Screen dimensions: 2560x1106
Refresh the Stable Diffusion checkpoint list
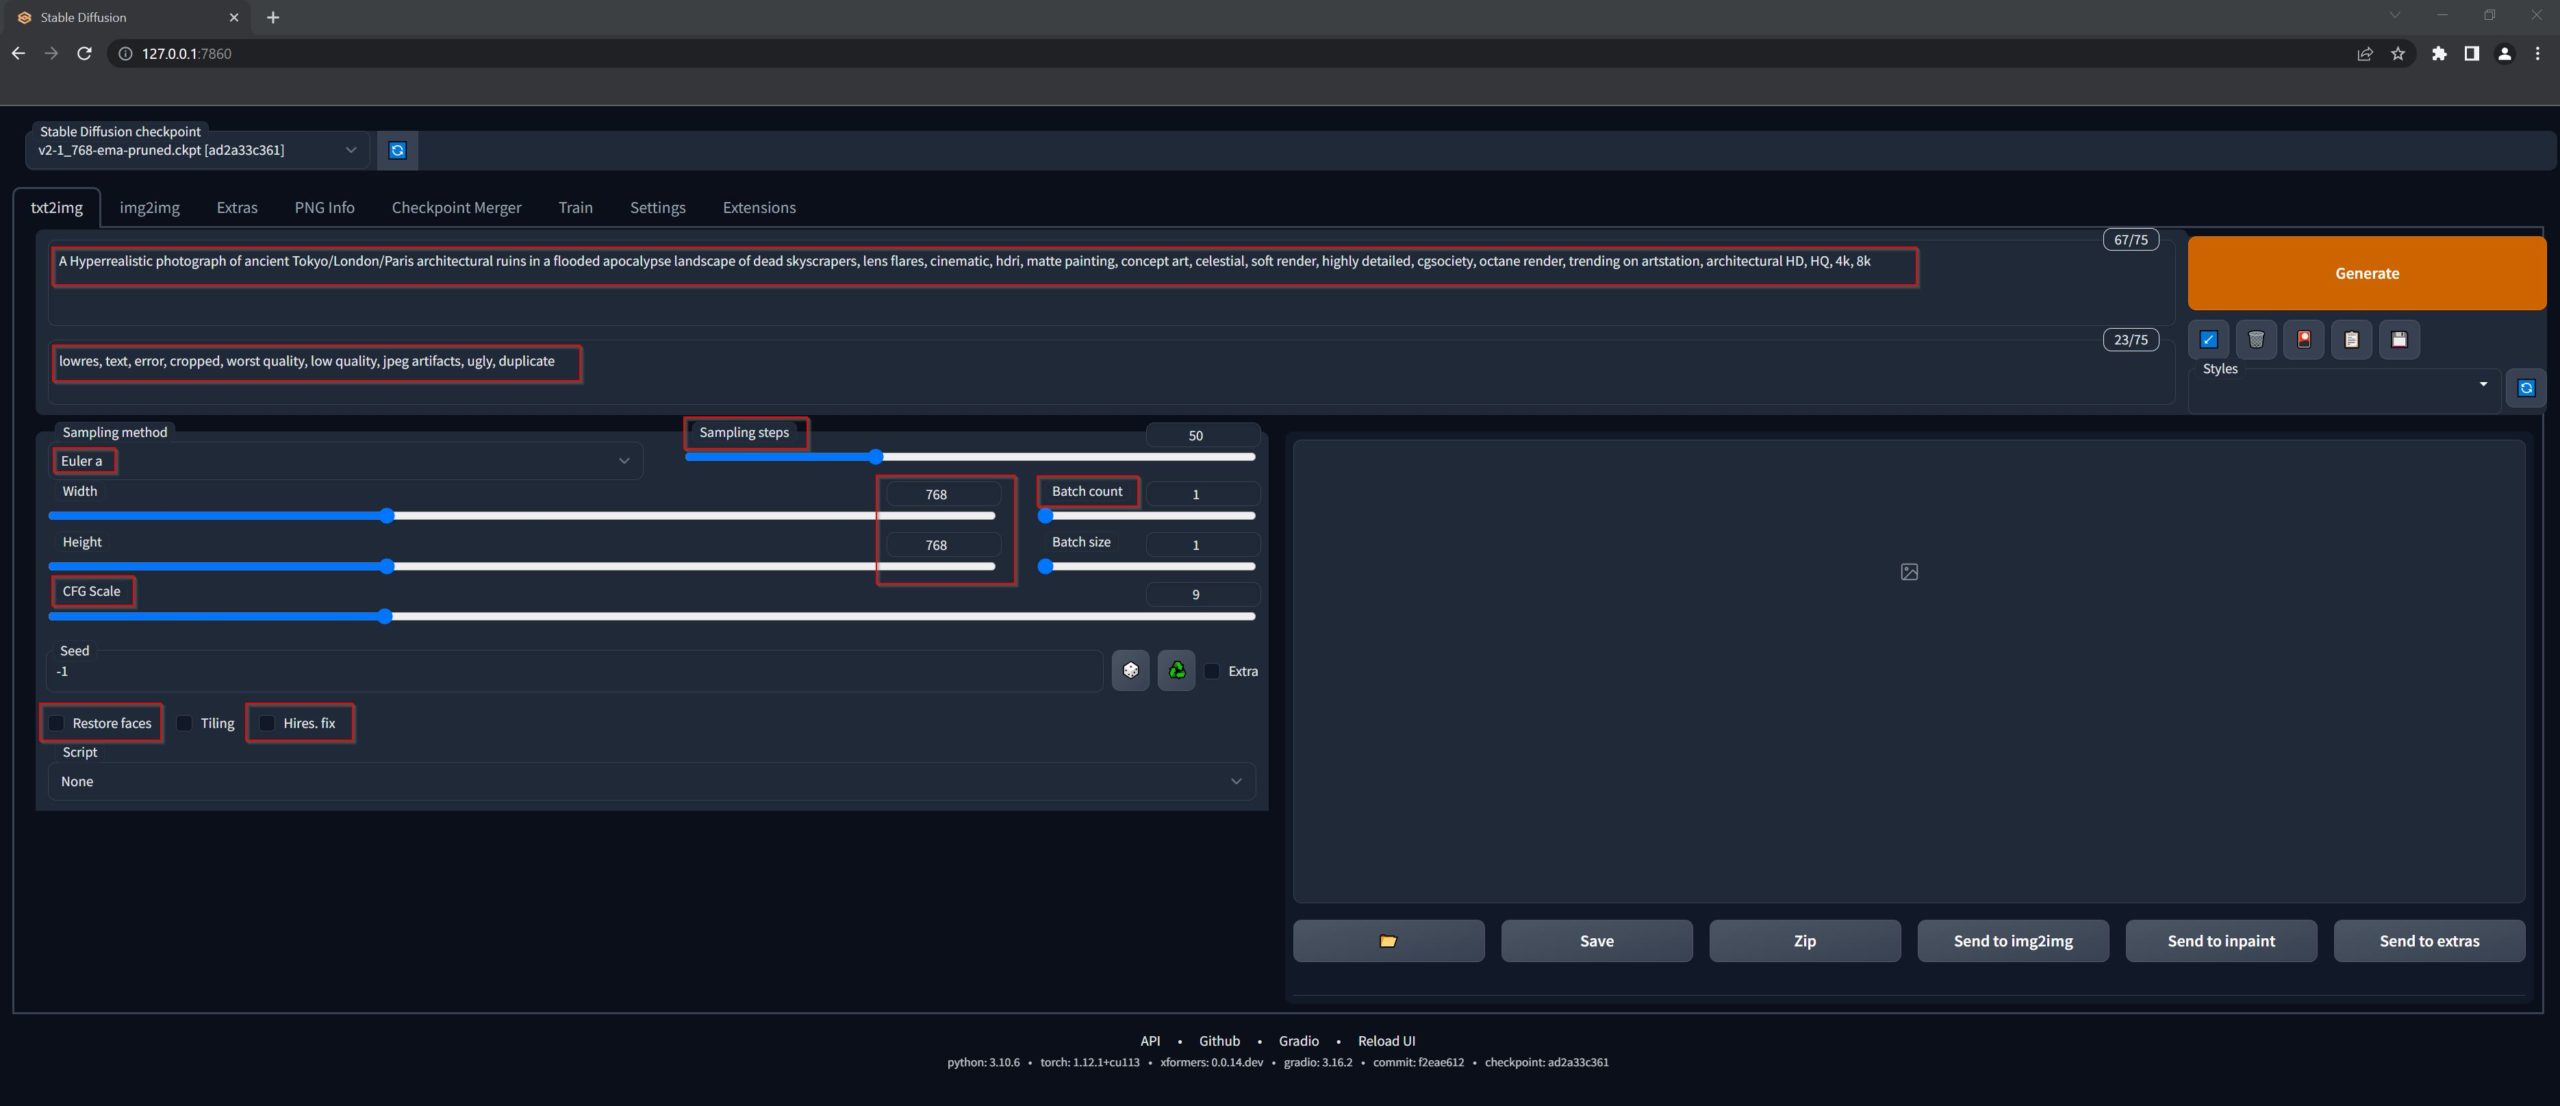397,150
